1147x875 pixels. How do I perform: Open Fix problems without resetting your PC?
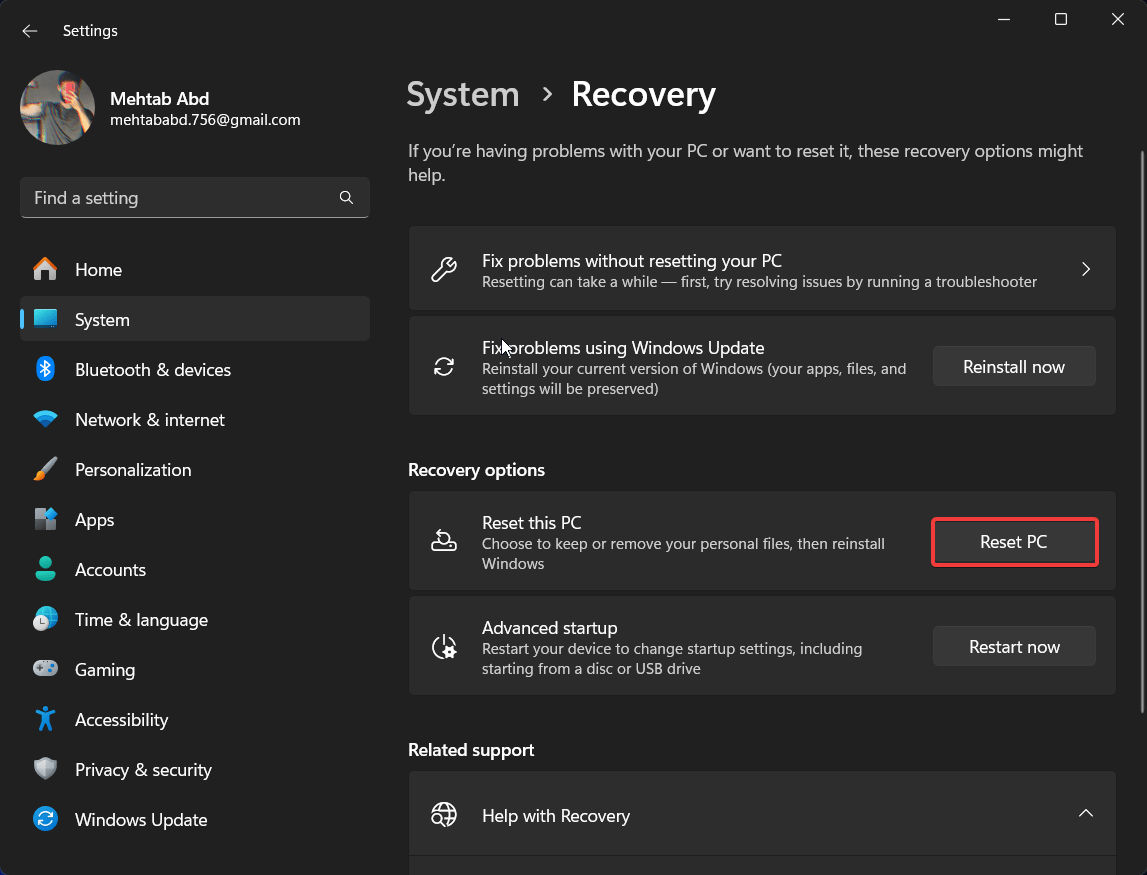coord(762,268)
